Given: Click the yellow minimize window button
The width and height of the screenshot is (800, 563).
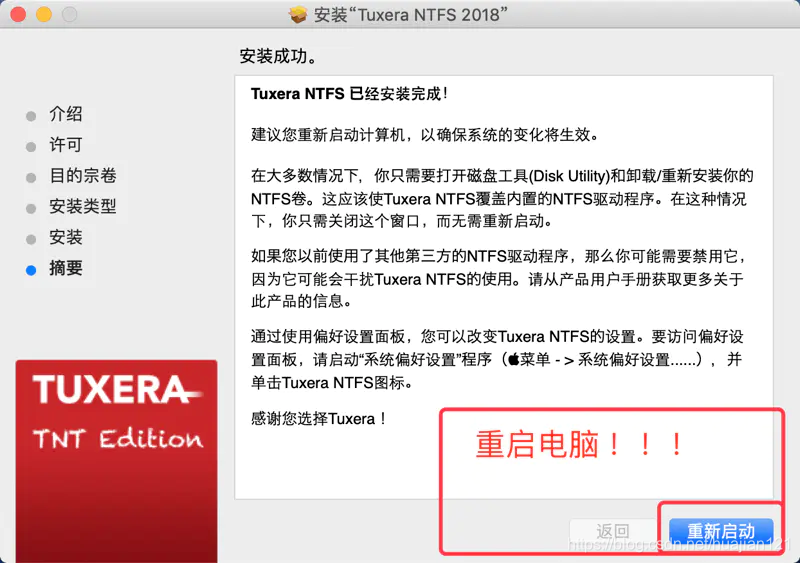Looking at the screenshot, I should [44, 14].
